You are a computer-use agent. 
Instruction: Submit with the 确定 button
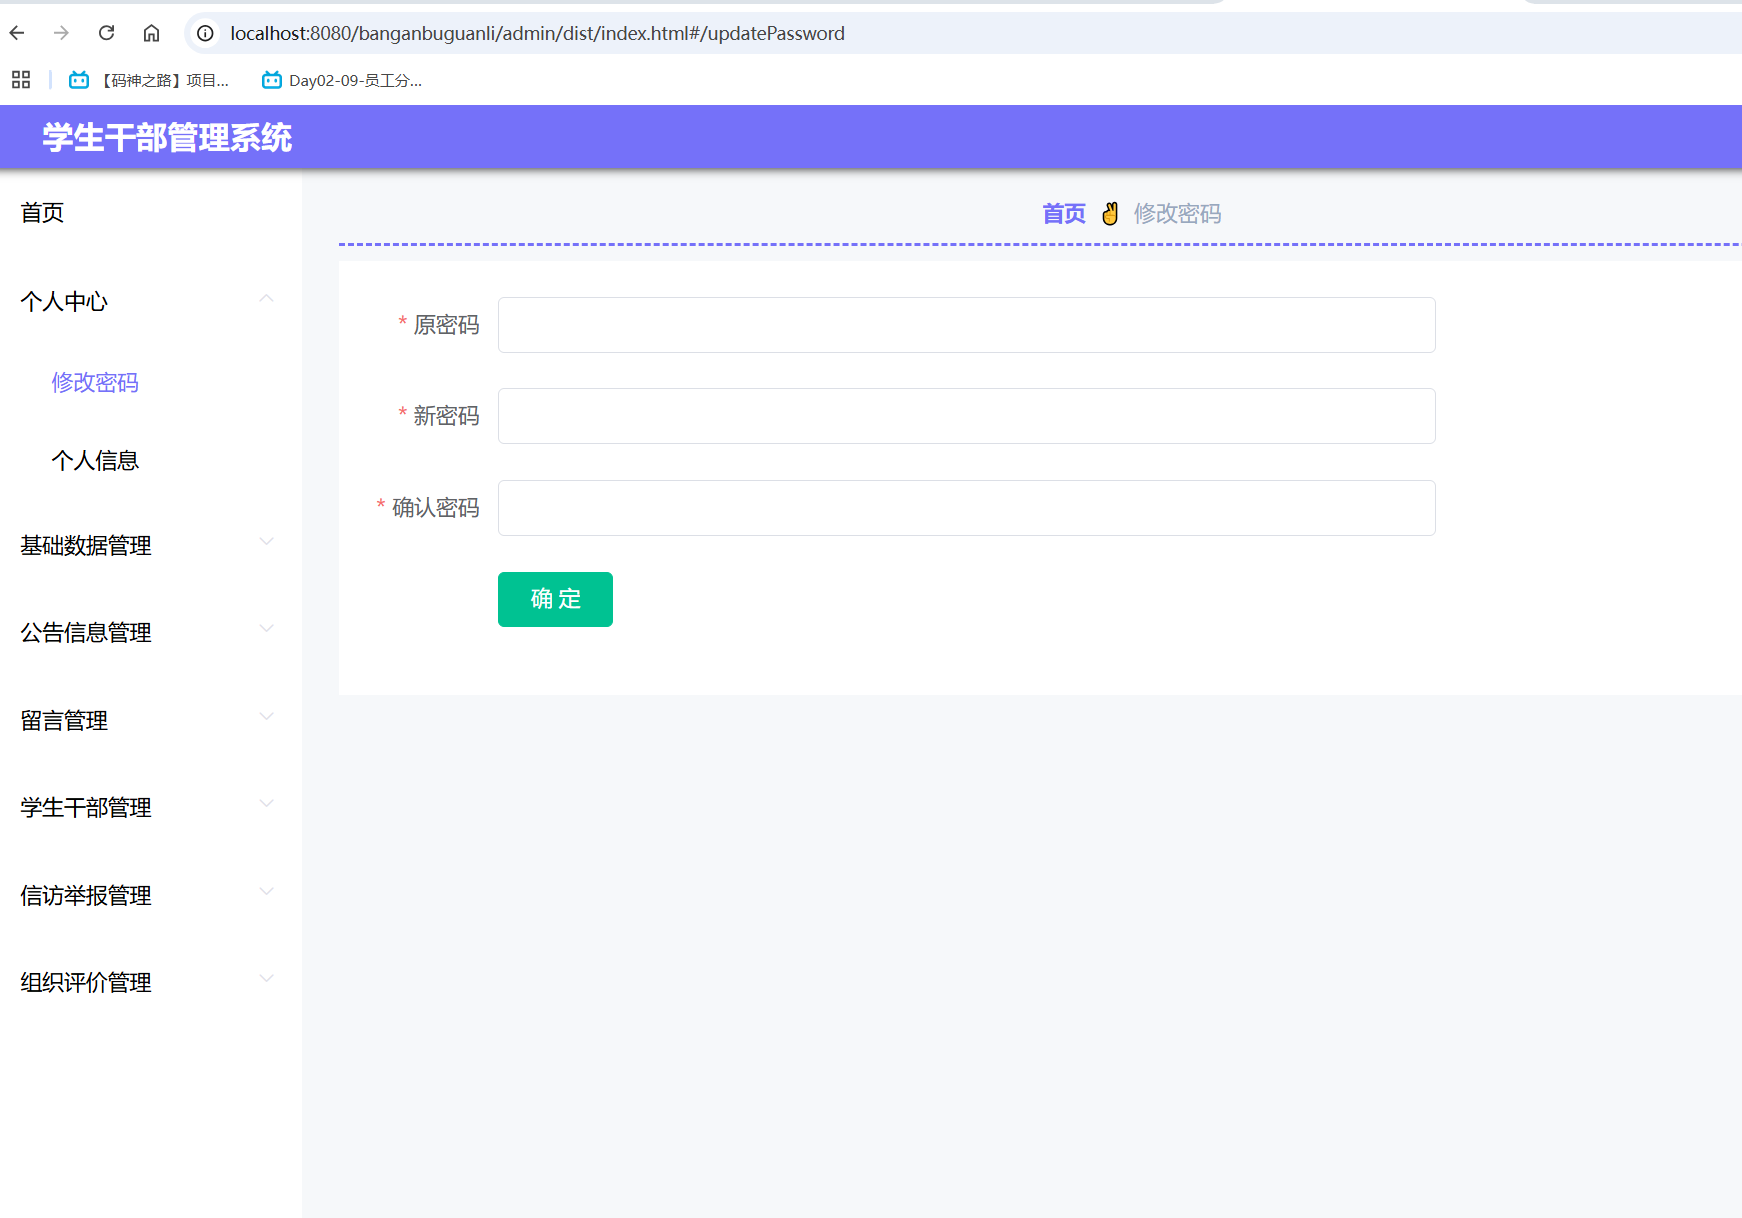click(555, 599)
